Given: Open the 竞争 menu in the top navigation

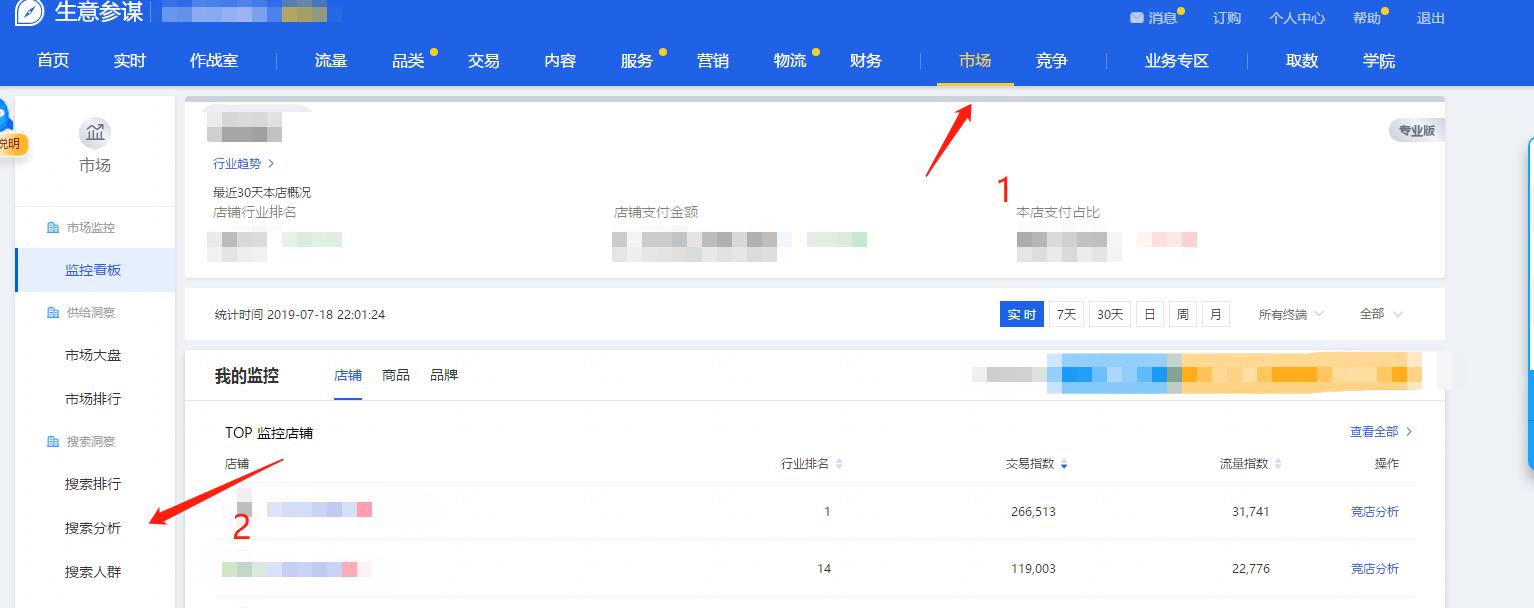Looking at the screenshot, I should tap(1051, 60).
